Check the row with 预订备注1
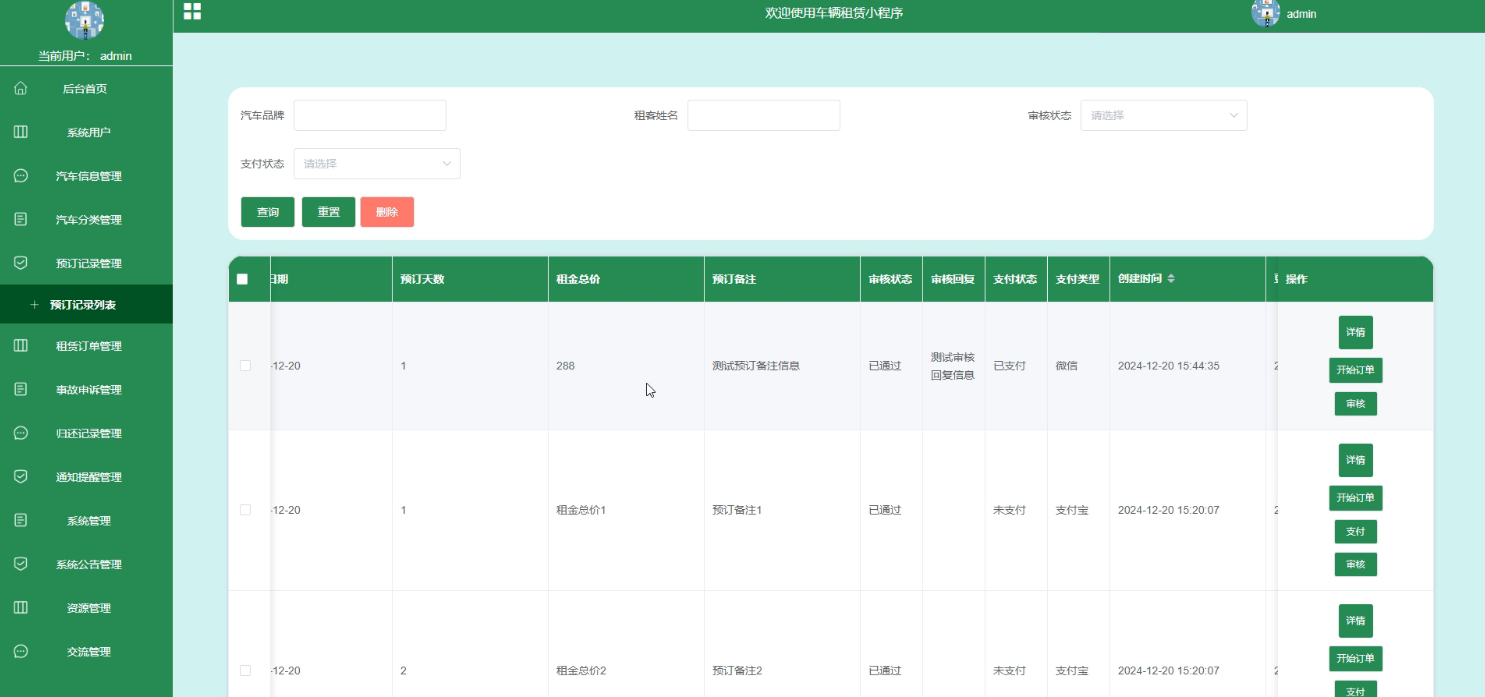This screenshot has width=1485, height=697. (245, 510)
